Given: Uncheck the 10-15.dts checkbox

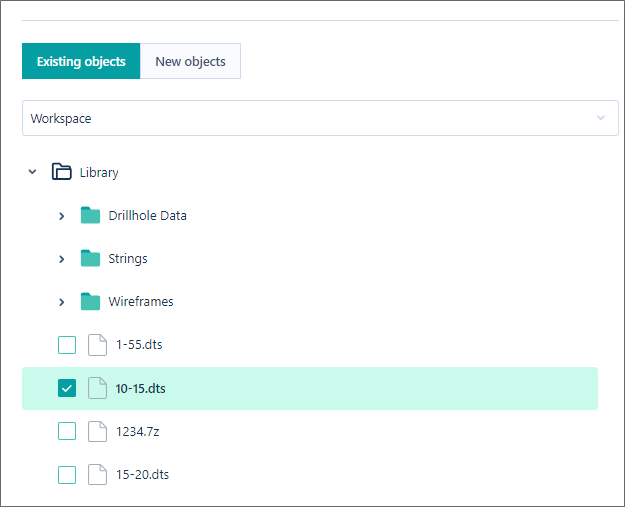Looking at the screenshot, I should [67, 388].
